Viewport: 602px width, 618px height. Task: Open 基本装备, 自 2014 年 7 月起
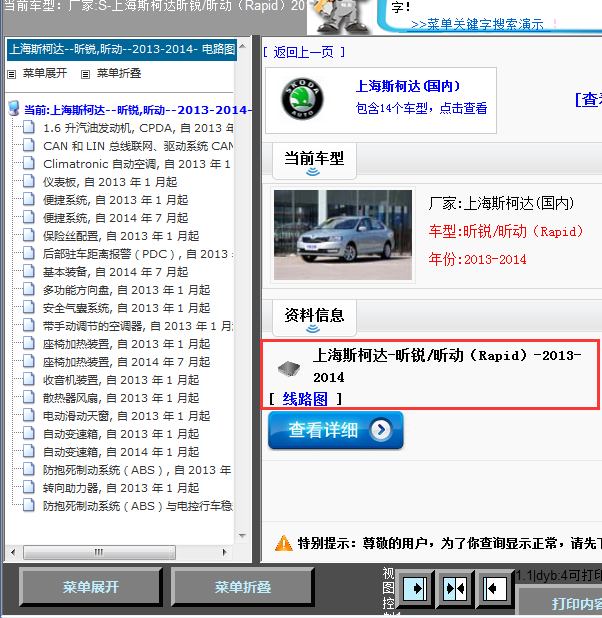[116, 272]
